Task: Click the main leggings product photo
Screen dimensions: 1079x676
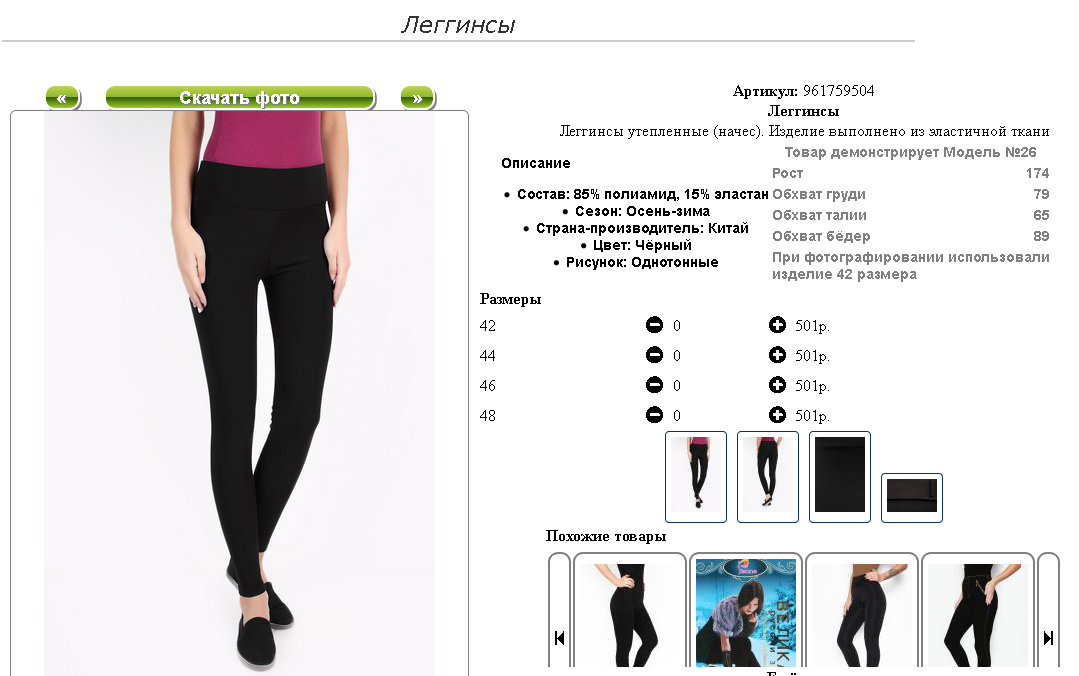Action: [x=239, y=392]
